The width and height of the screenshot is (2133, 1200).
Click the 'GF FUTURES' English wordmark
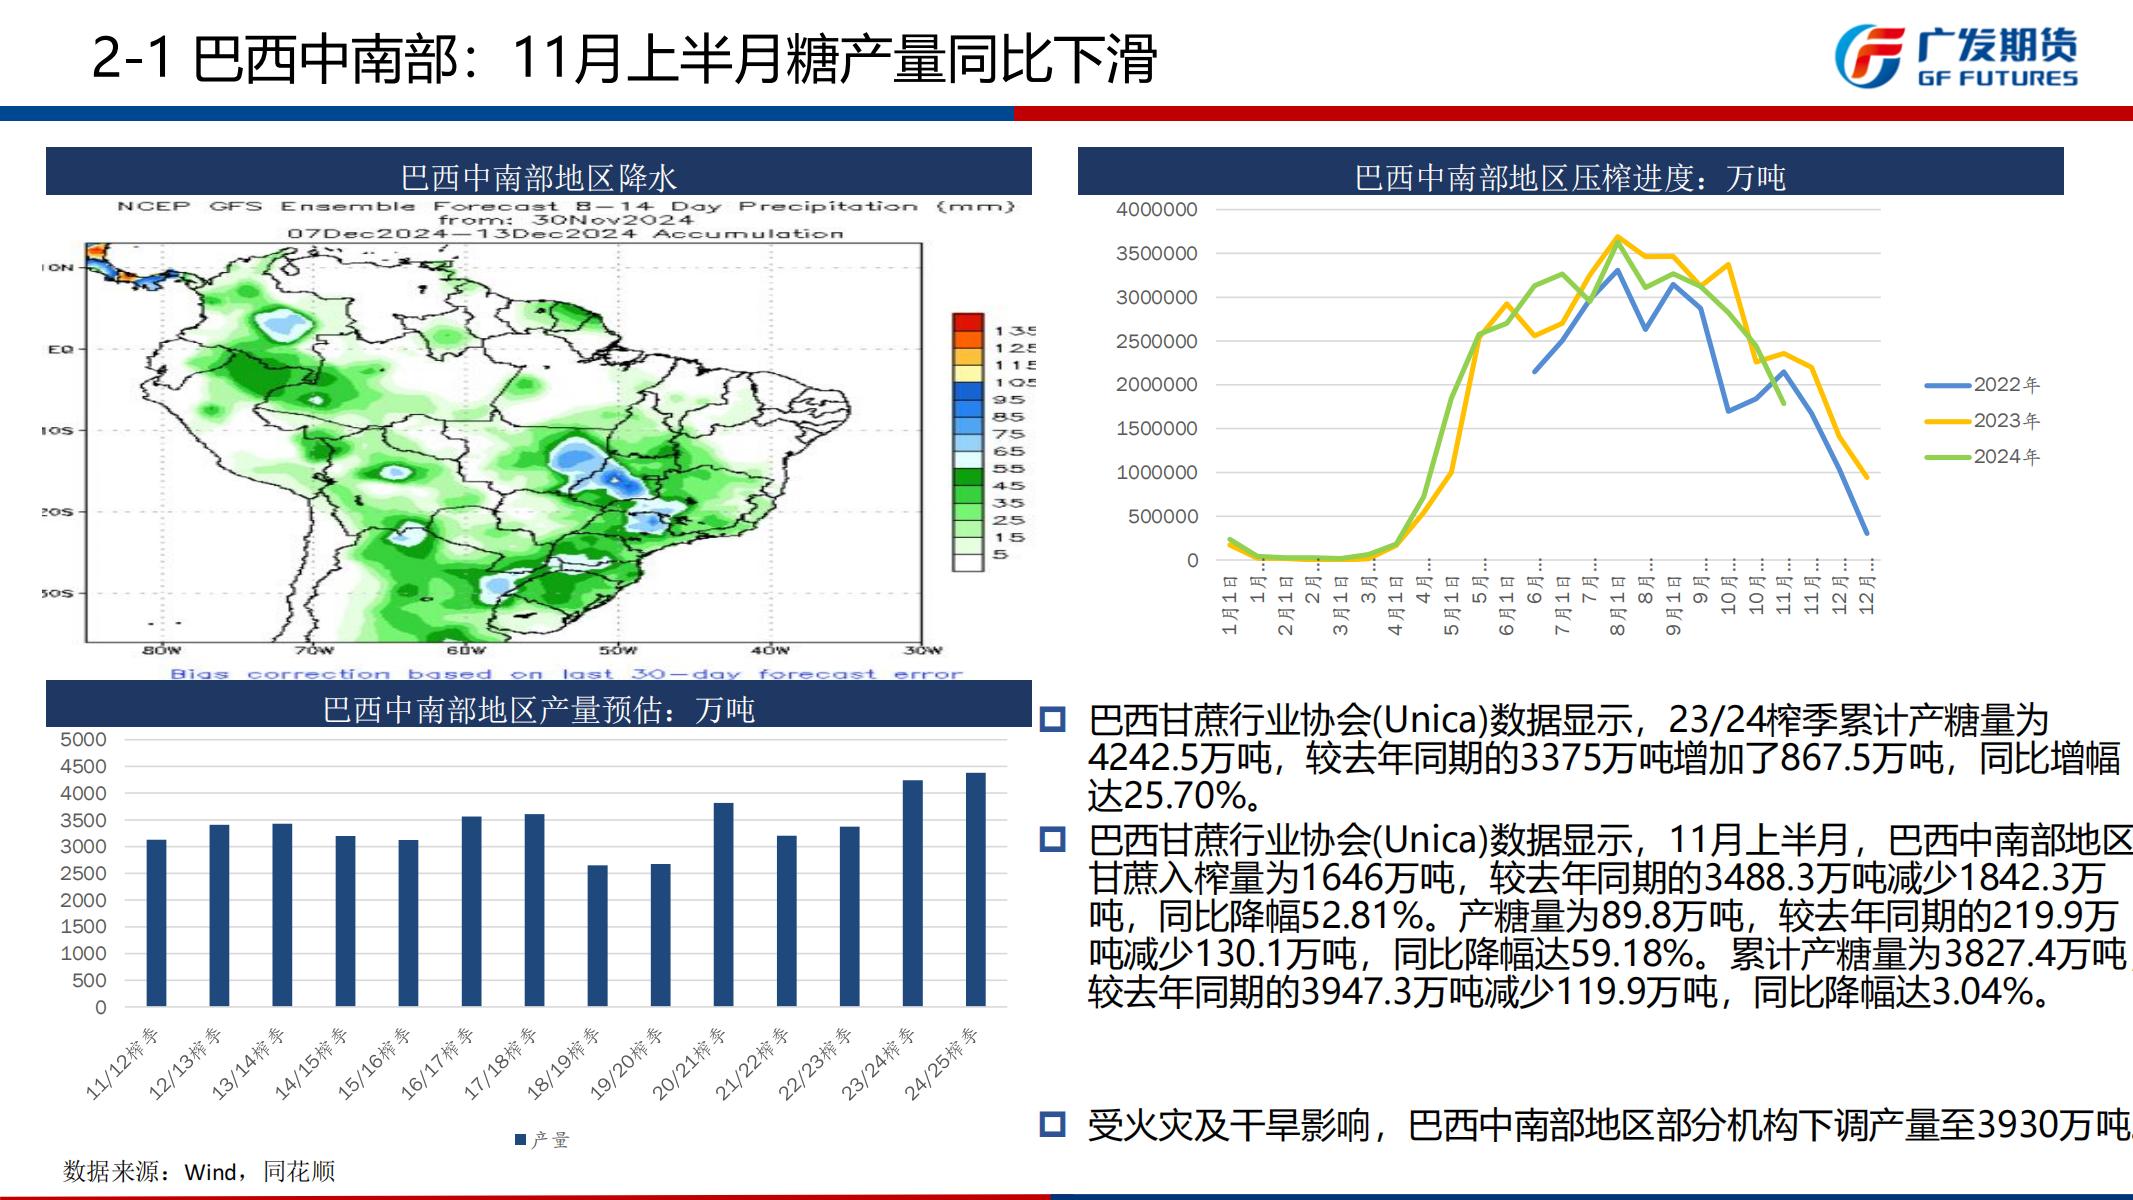[1997, 78]
